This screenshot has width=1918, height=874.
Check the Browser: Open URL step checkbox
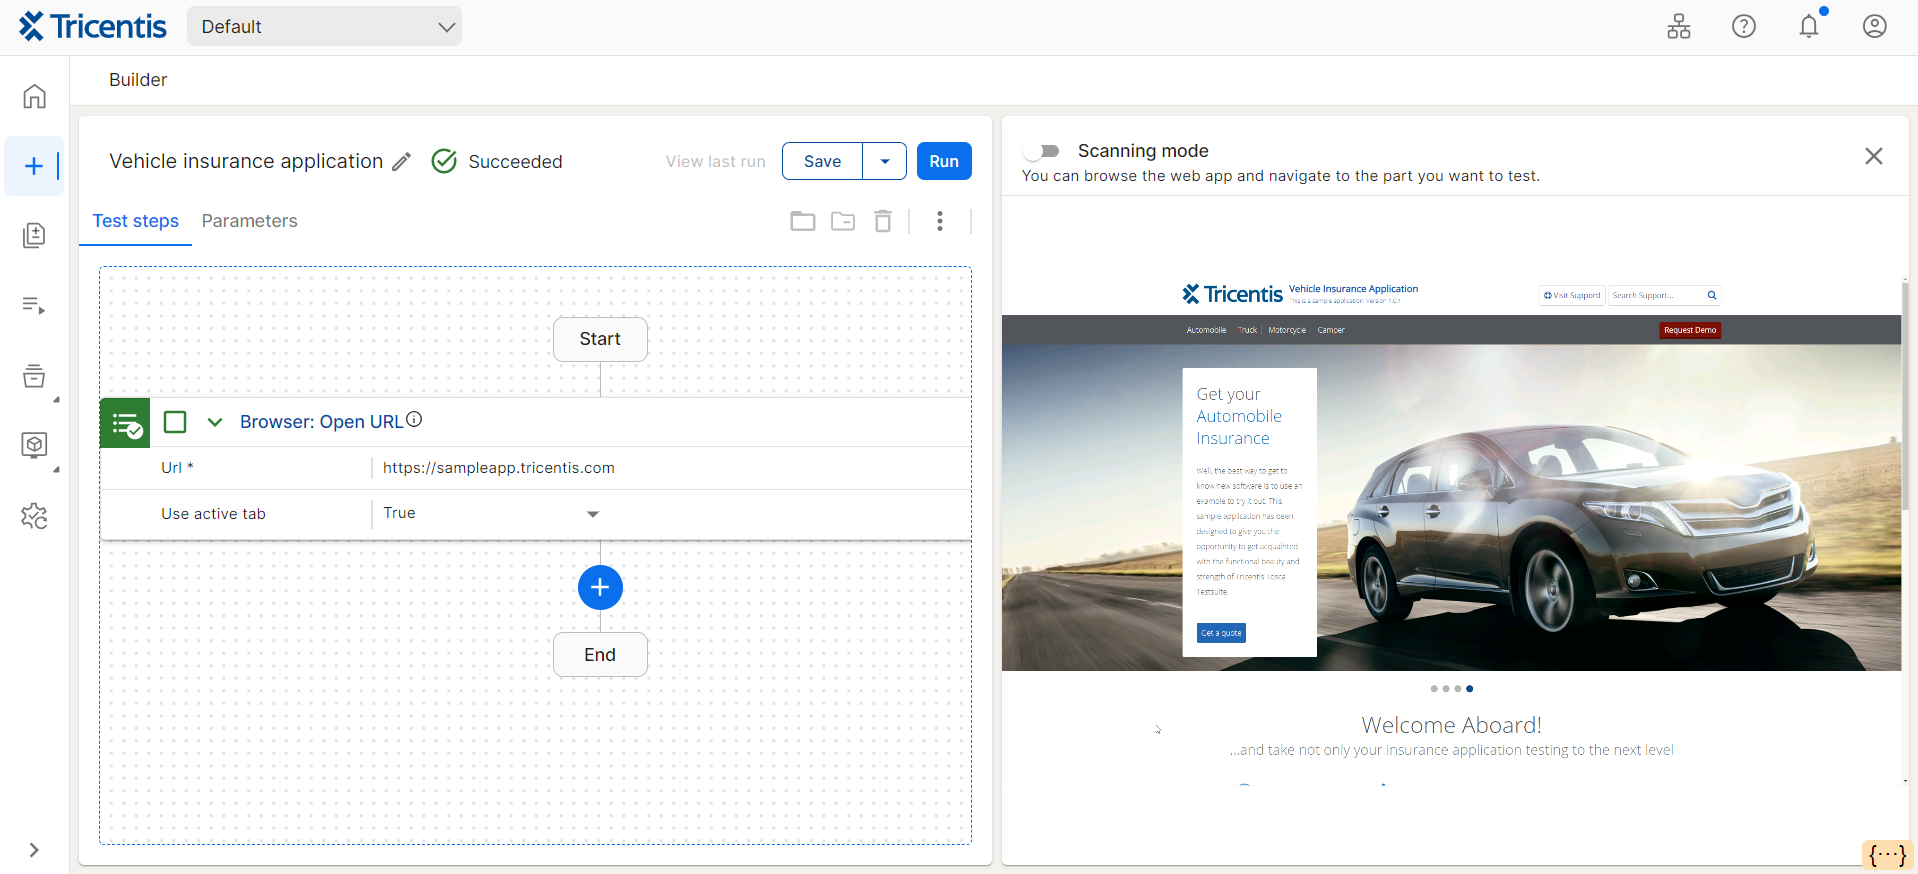click(x=175, y=422)
